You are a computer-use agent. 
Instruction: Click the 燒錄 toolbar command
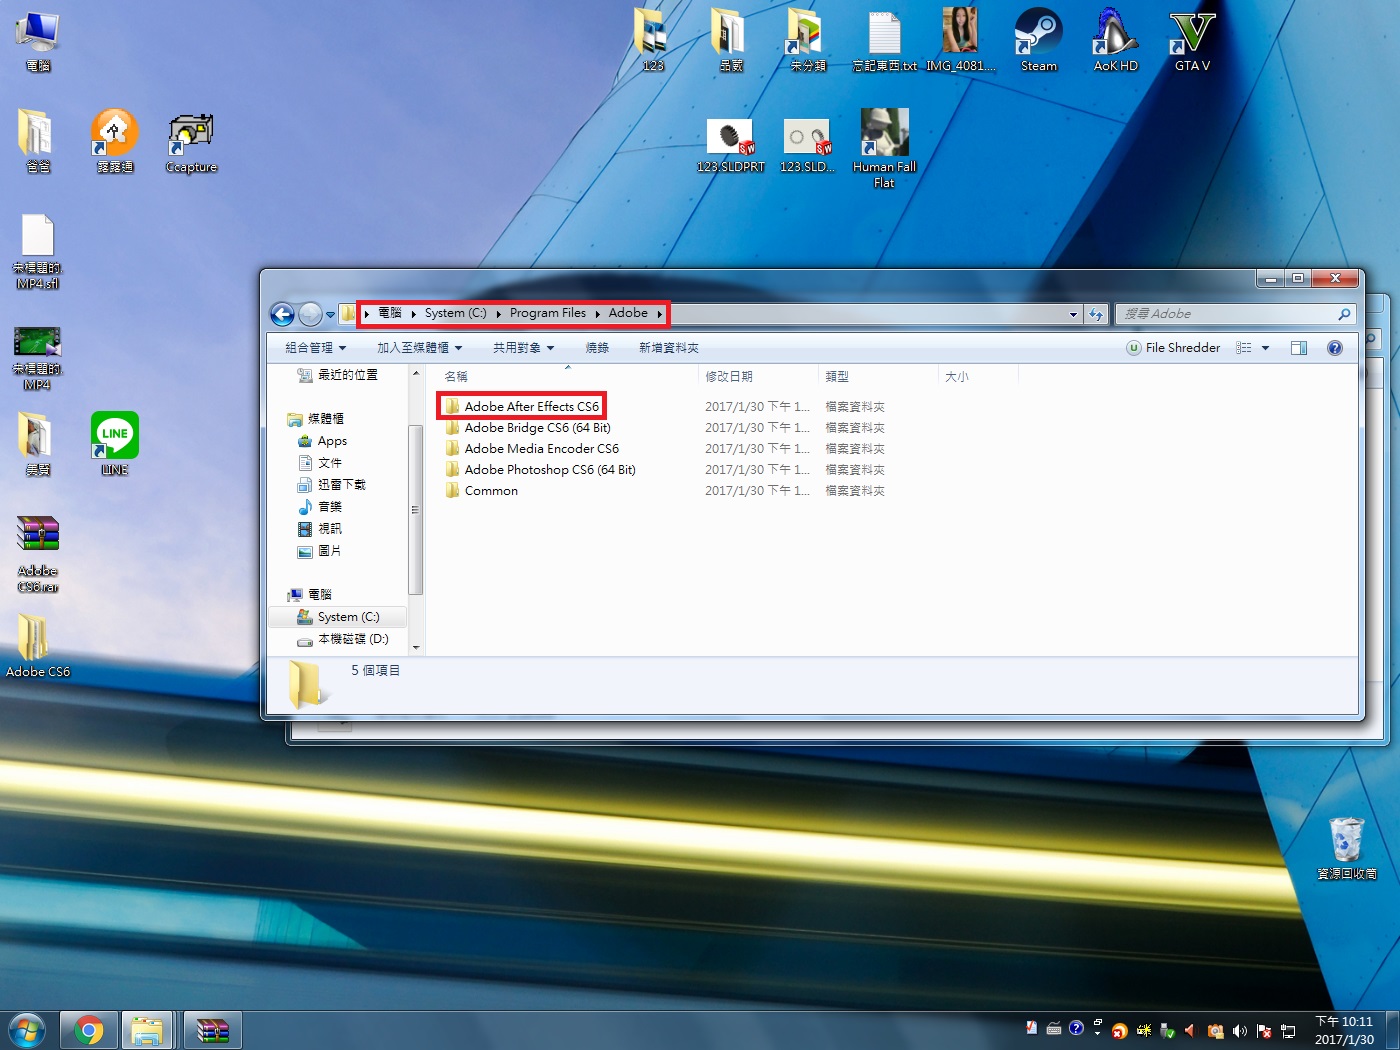click(597, 348)
